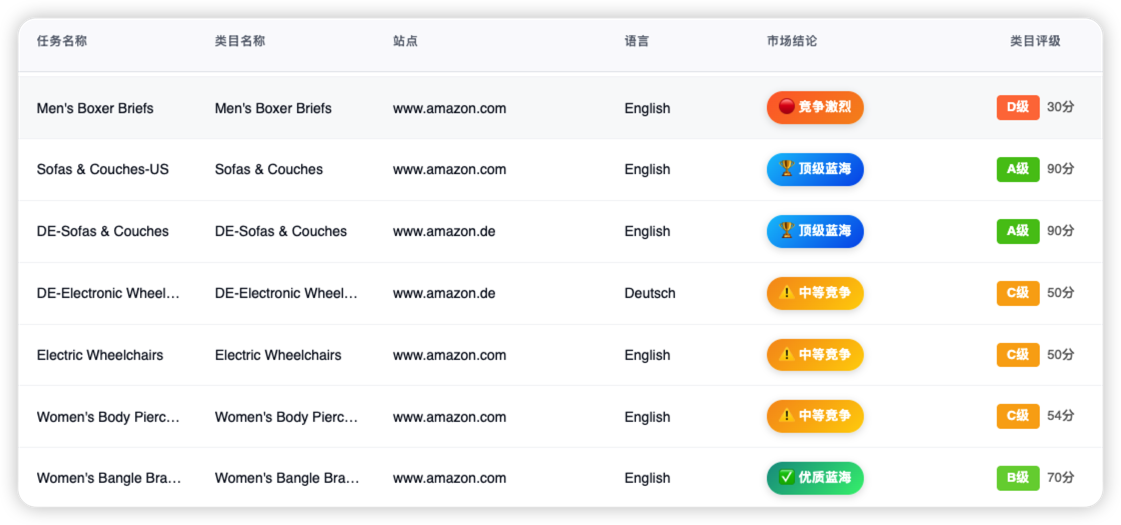Viewport: 1121px width, 525px height.
Task: Click the 语言 column header
Action: pyautogui.click(x=637, y=41)
